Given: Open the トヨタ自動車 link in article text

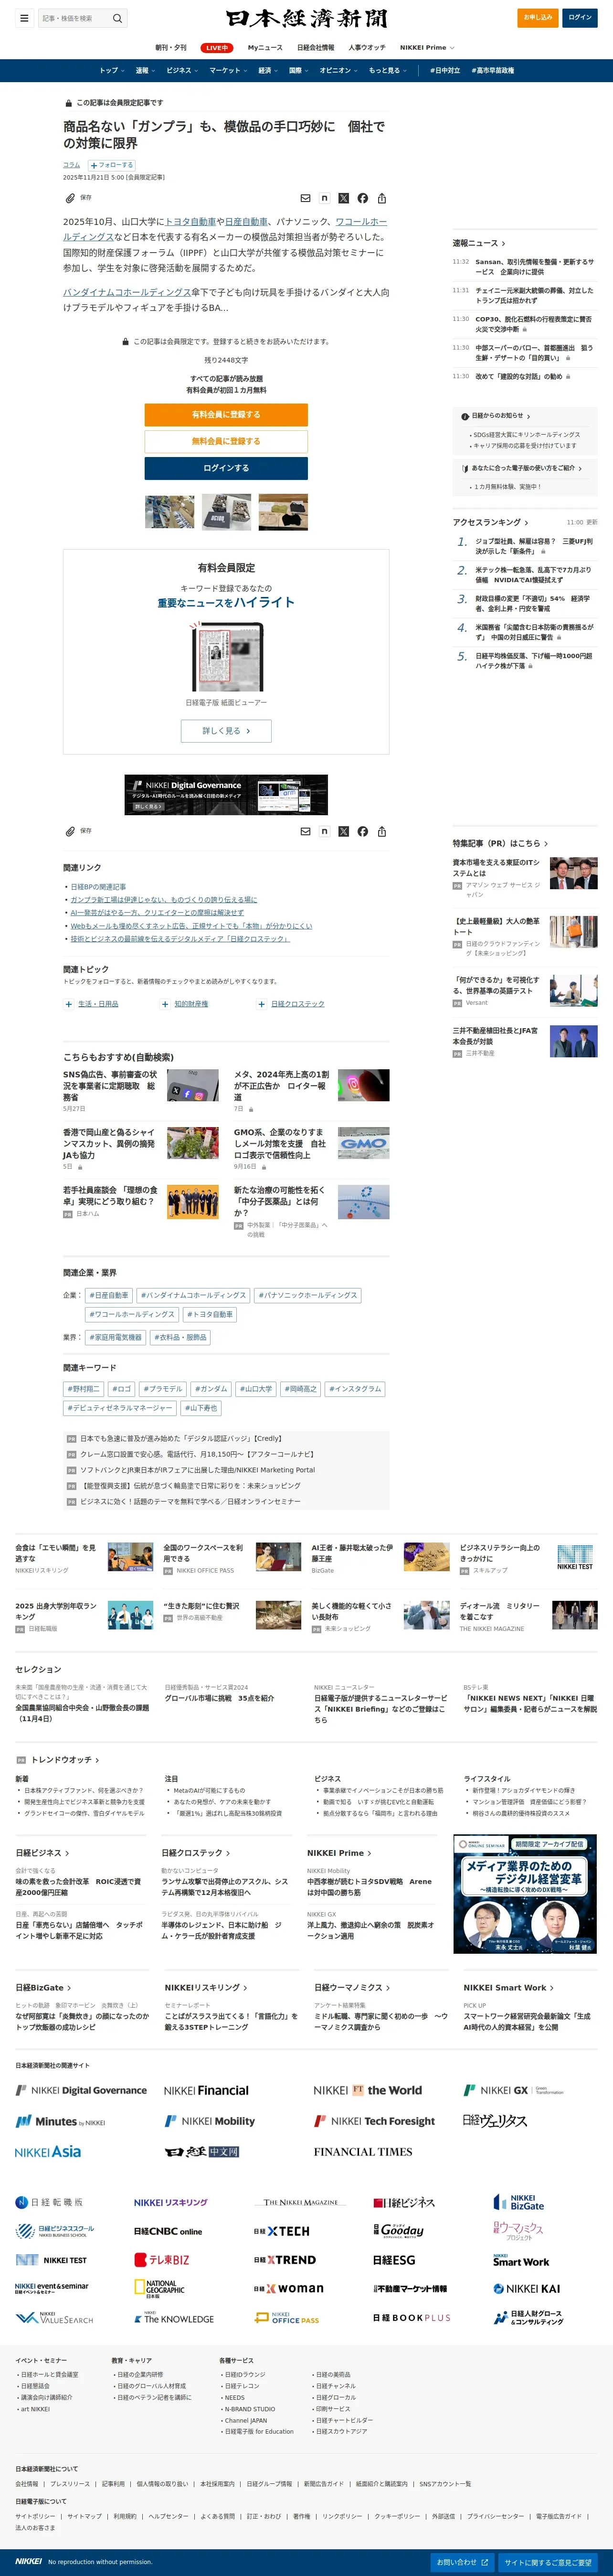Looking at the screenshot, I should tap(190, 222).
